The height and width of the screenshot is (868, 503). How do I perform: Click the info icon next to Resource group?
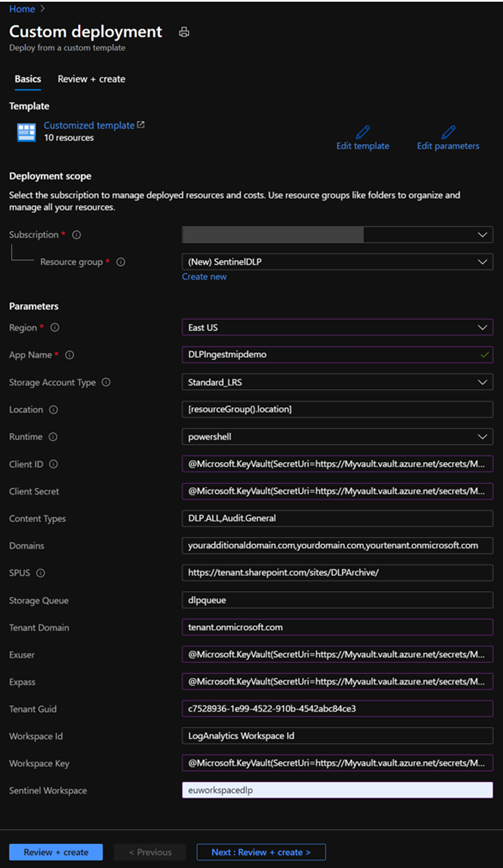pos(121,262)
